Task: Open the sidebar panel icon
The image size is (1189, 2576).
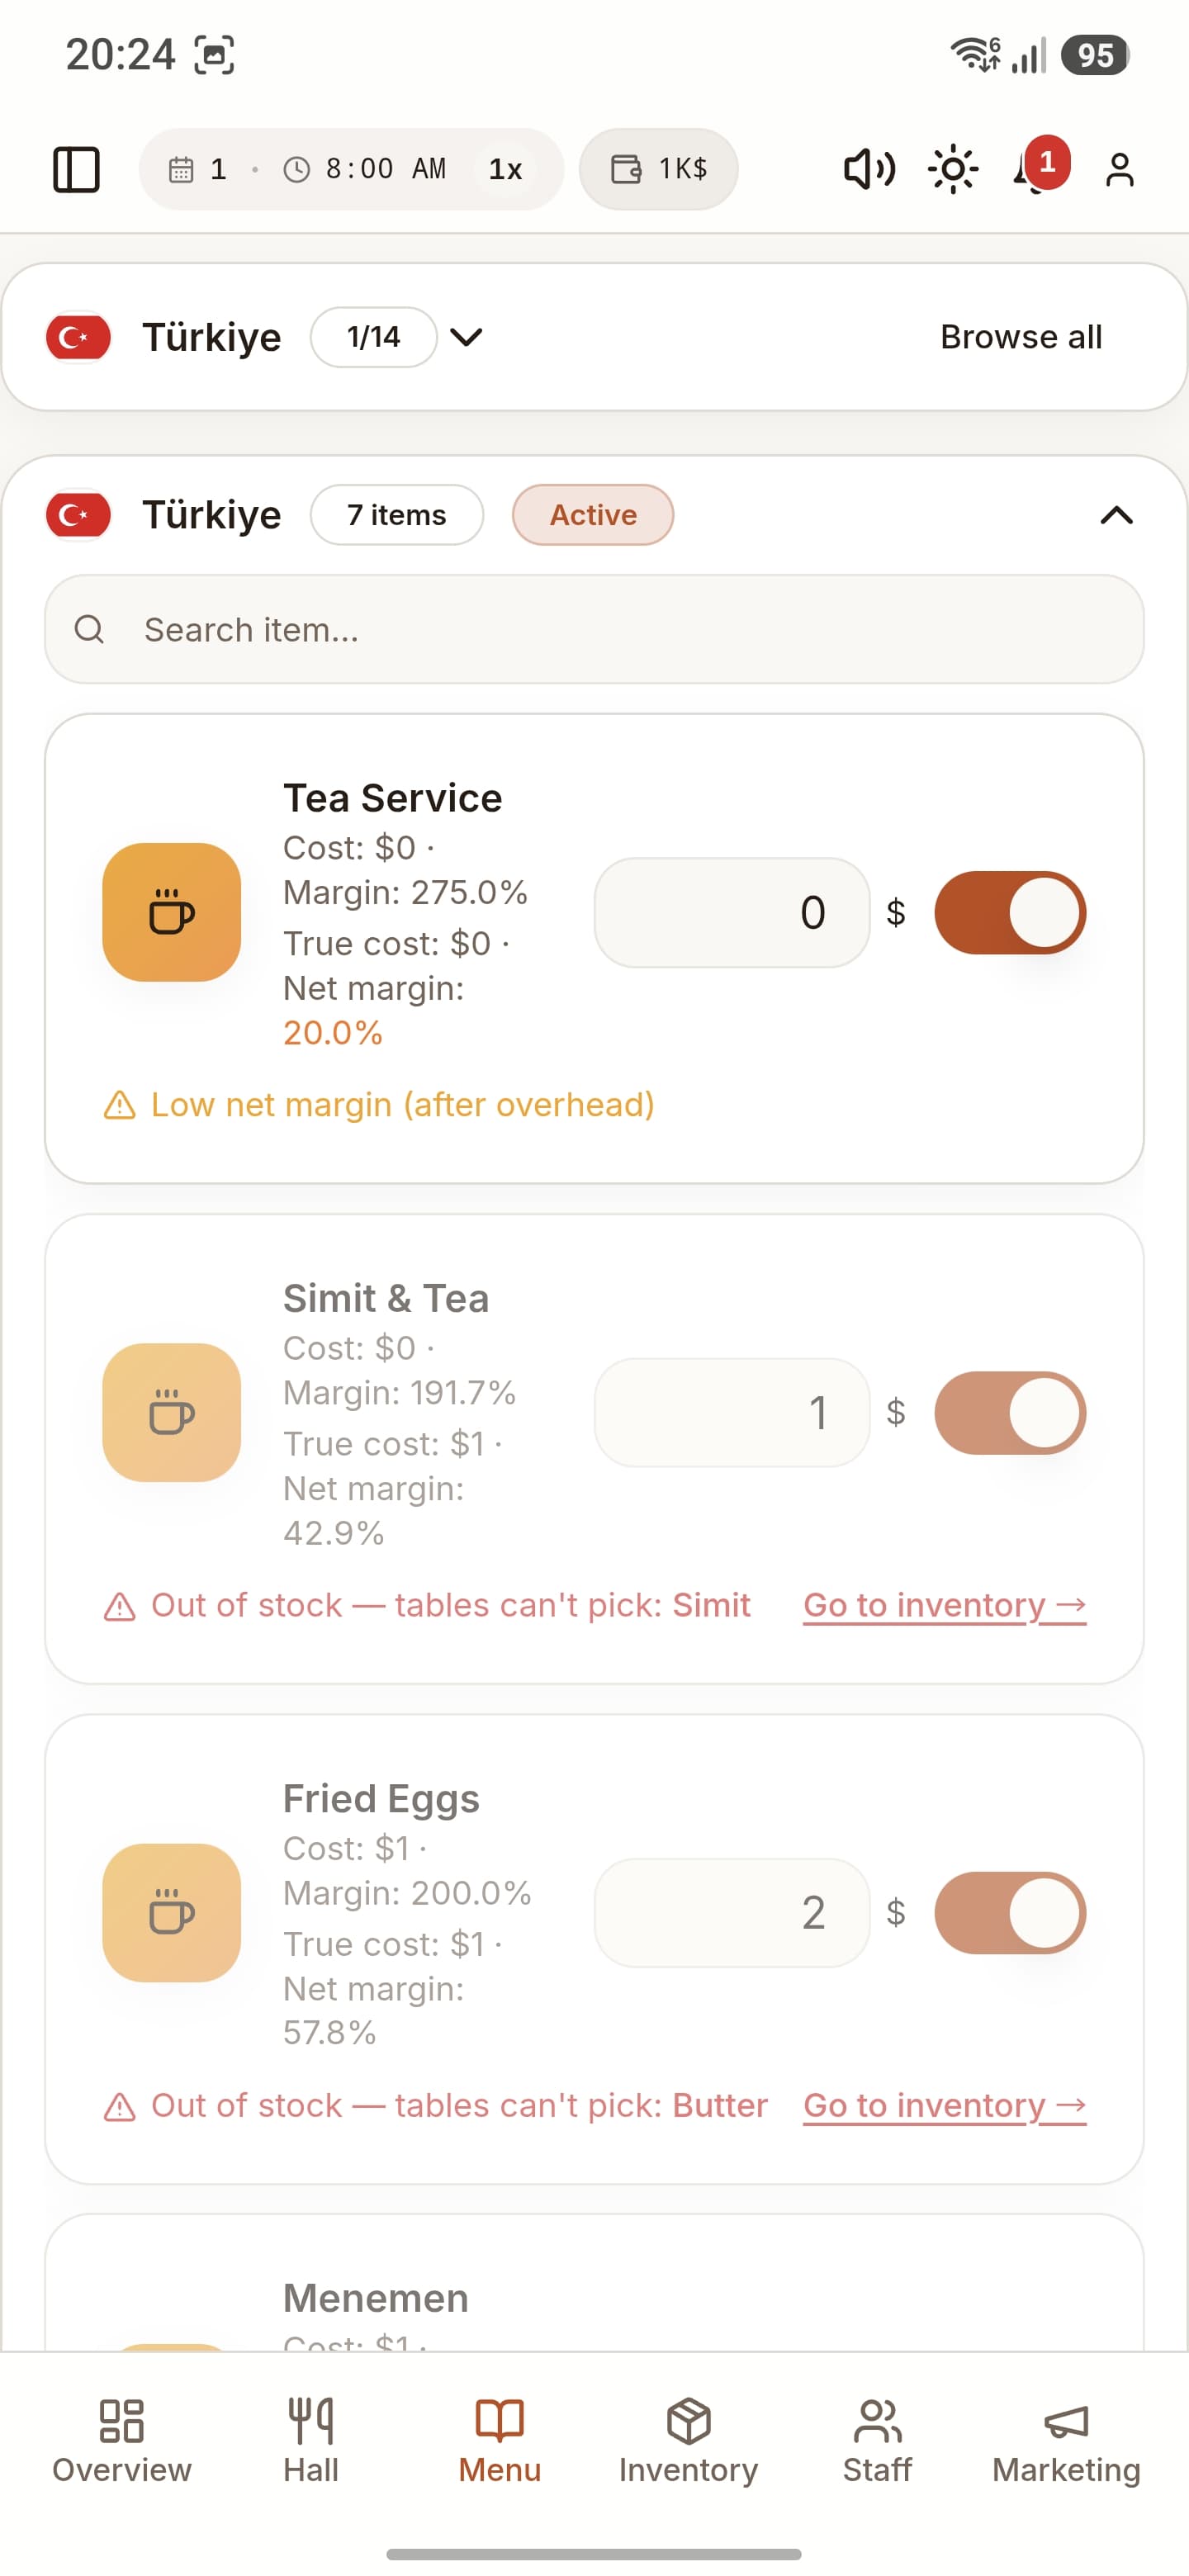Action: (x=76, y=169)
